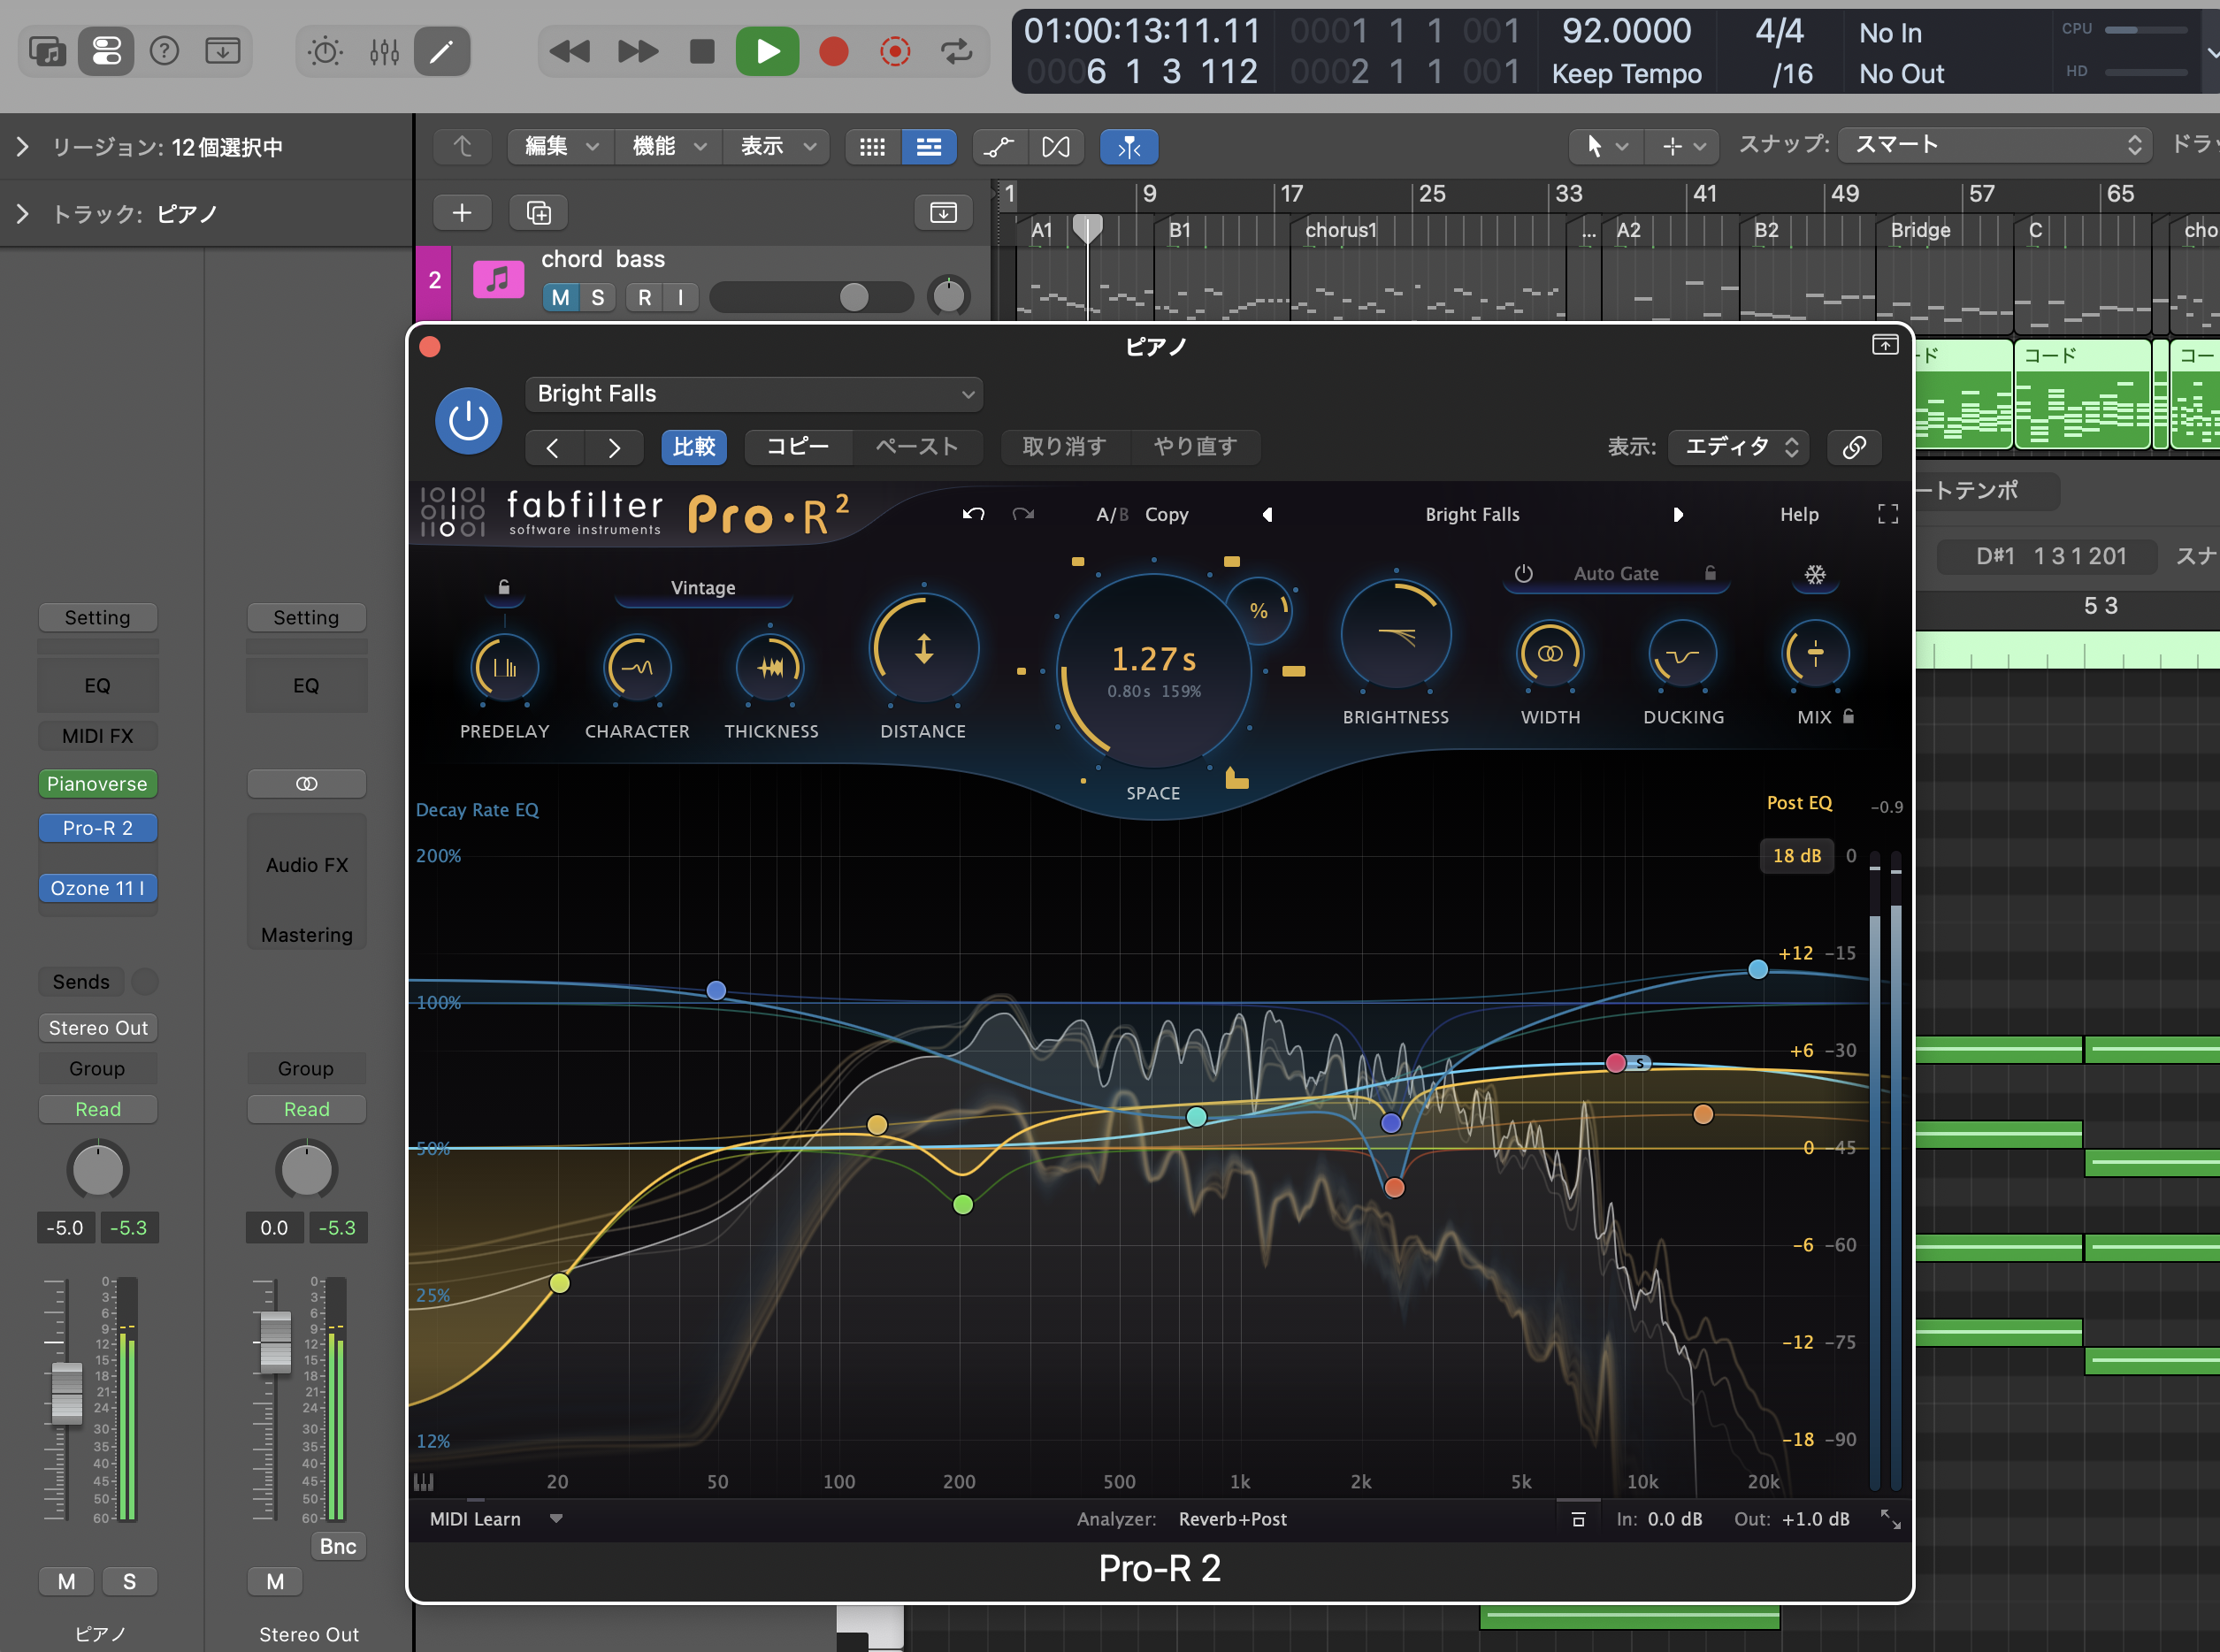Click A/B comparison switch

coord(1112,514)
